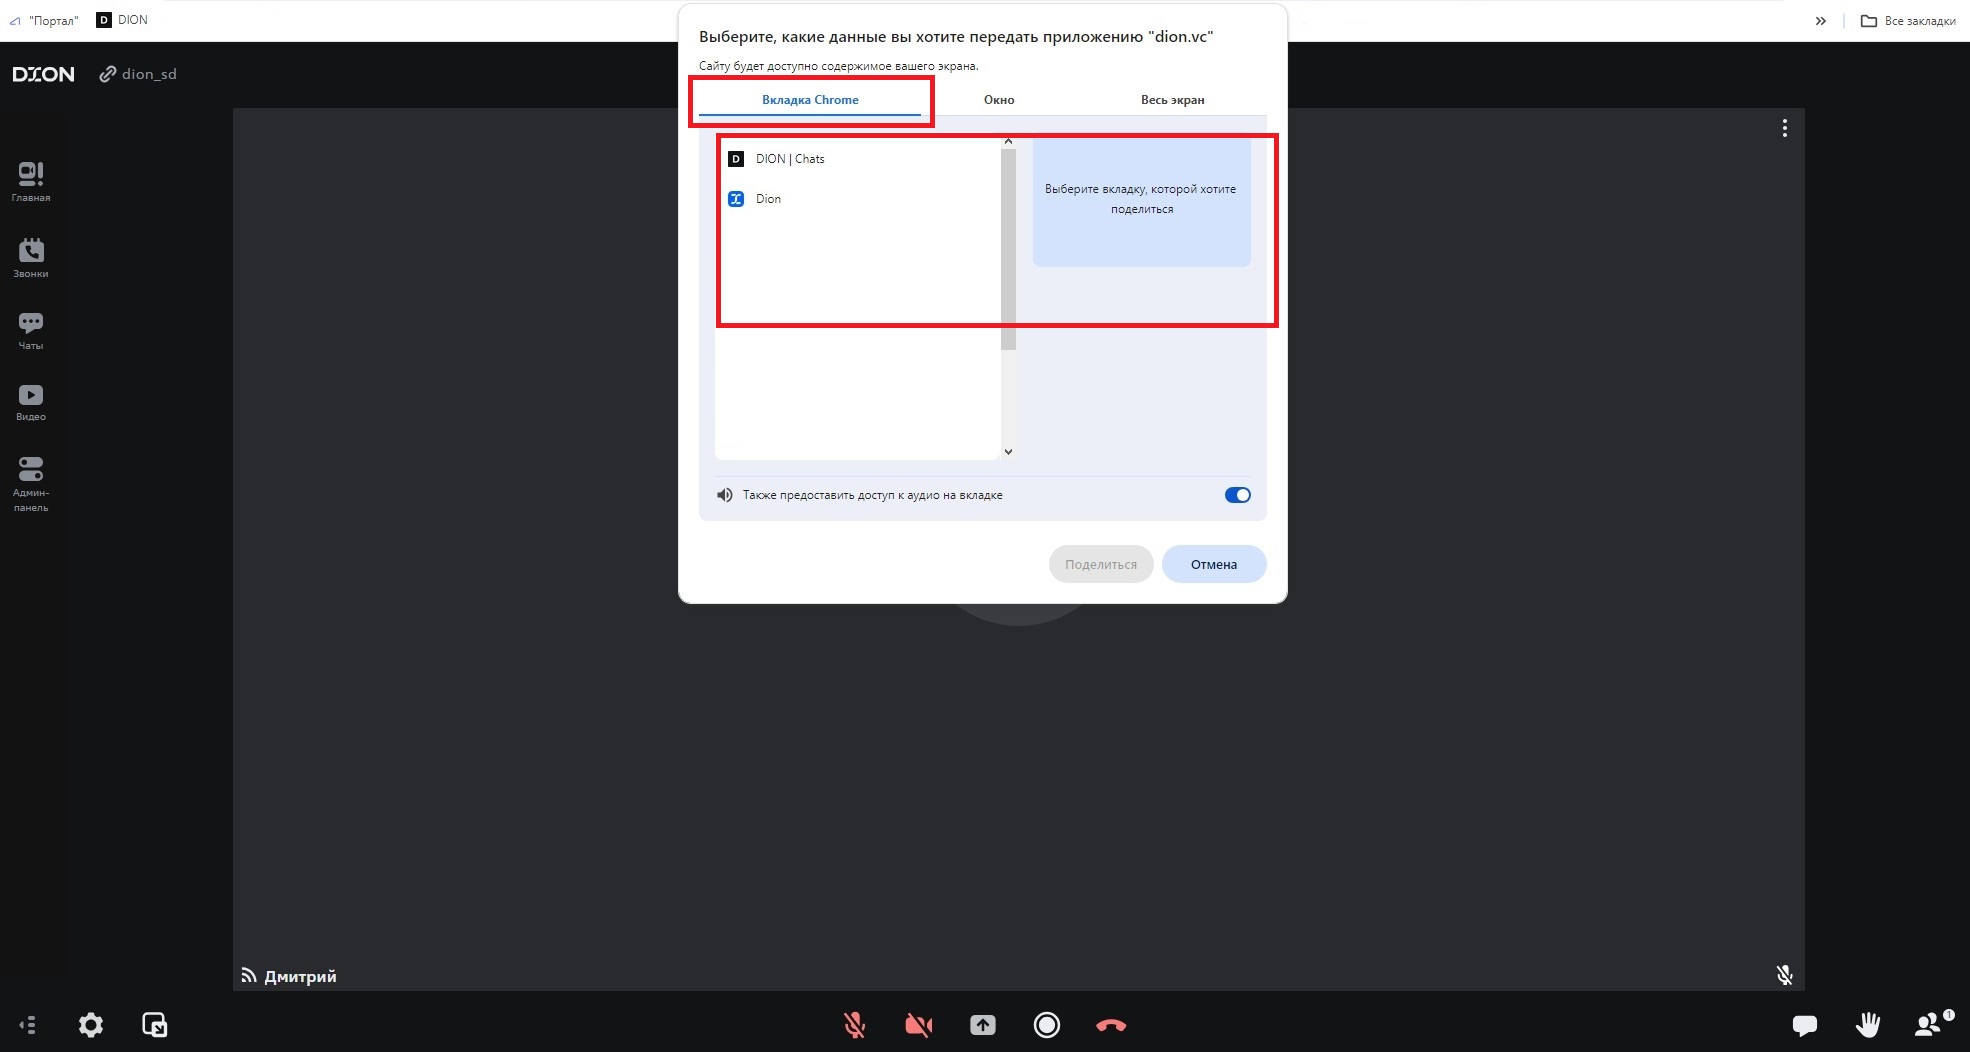Open the call chat bubble icon
Viewport: 1970px width, 1052px height.
pos(1804,1025)
